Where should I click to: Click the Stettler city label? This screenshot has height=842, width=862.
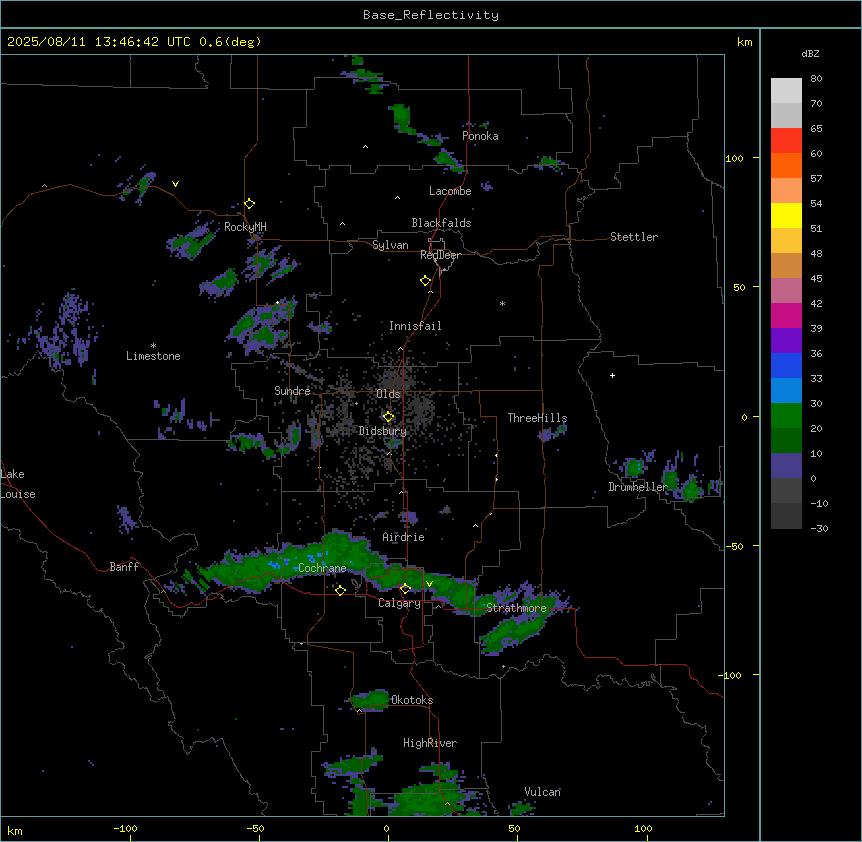coord(634,237)
